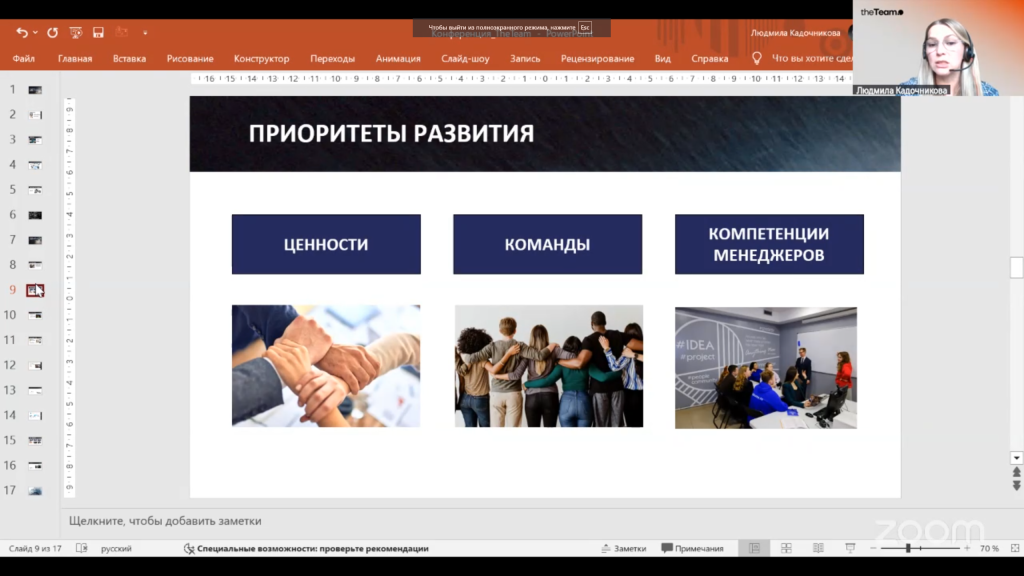This screenshot has width=1024, height=576.
Task: Select slide 13 thumbnail
Action: [35, 391]
